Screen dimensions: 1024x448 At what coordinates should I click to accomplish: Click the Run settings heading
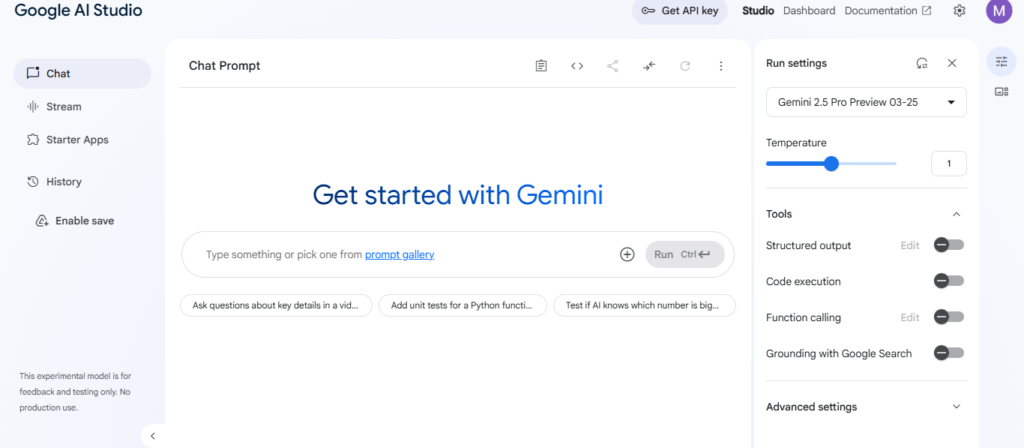(x=796, y=63)
